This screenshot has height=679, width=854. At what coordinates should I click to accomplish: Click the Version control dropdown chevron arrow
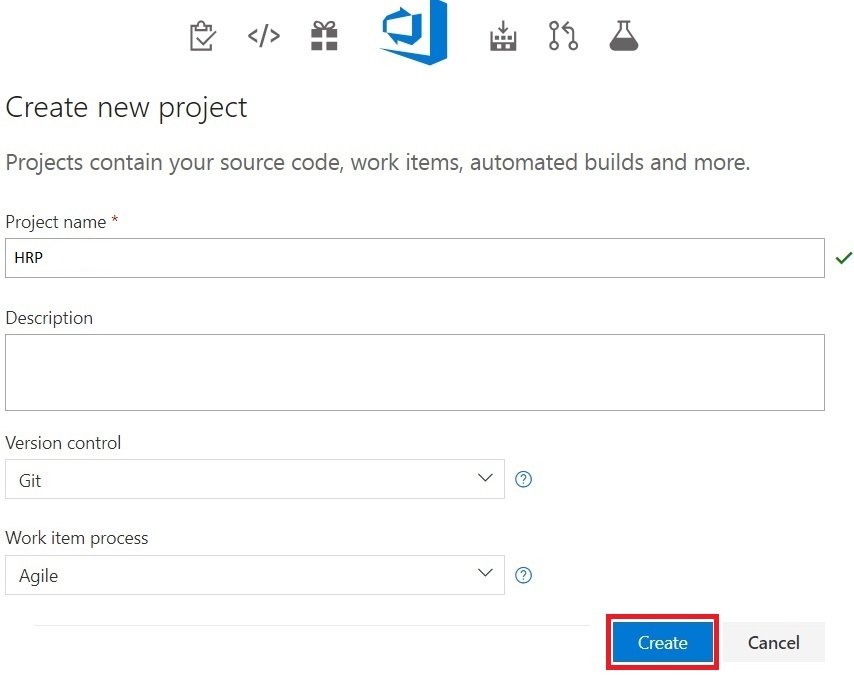coord(485,478)
